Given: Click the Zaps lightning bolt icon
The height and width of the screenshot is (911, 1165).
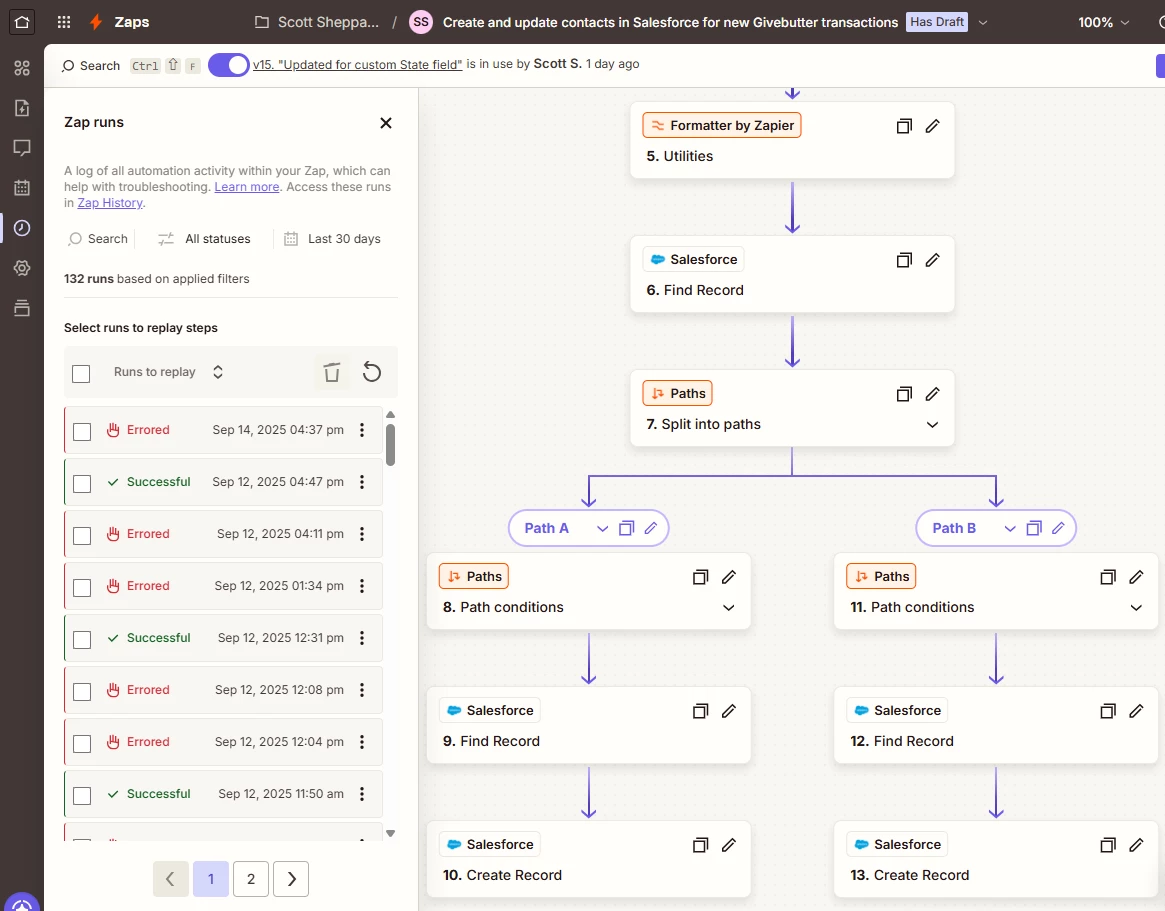Looking at the screenshot, I should [96, 22].
